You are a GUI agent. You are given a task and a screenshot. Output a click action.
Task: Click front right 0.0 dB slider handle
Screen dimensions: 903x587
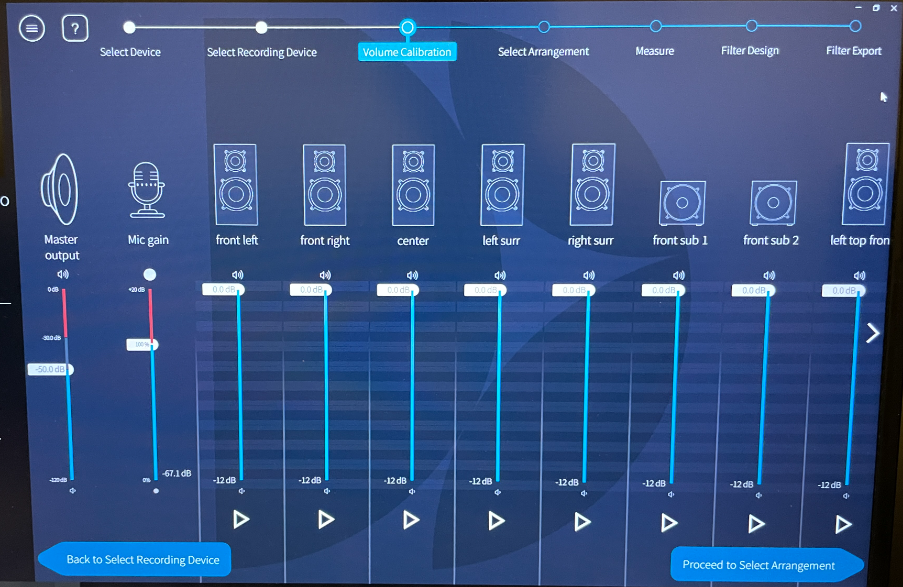pos(311,289)
